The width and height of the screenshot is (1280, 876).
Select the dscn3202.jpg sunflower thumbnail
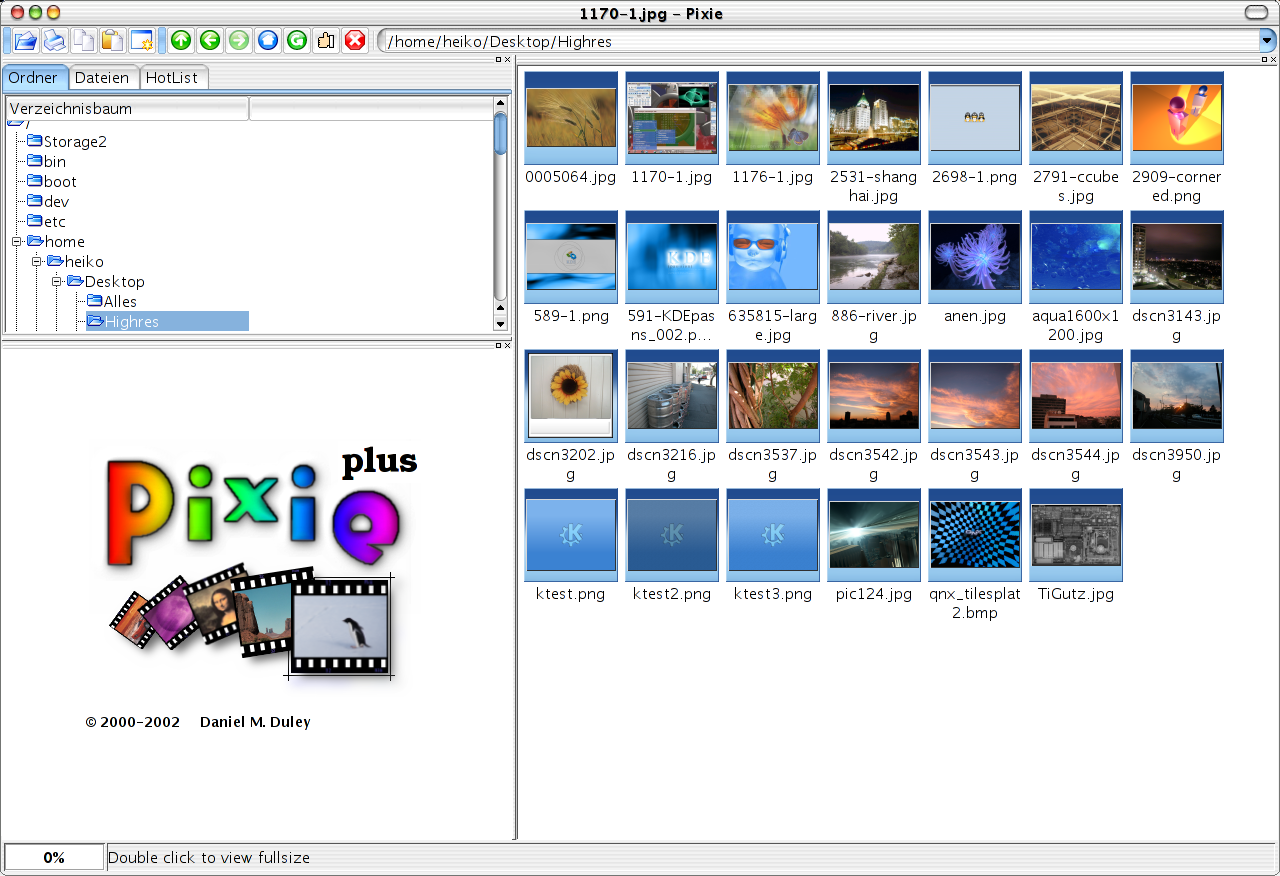click(x=571, y=396)
